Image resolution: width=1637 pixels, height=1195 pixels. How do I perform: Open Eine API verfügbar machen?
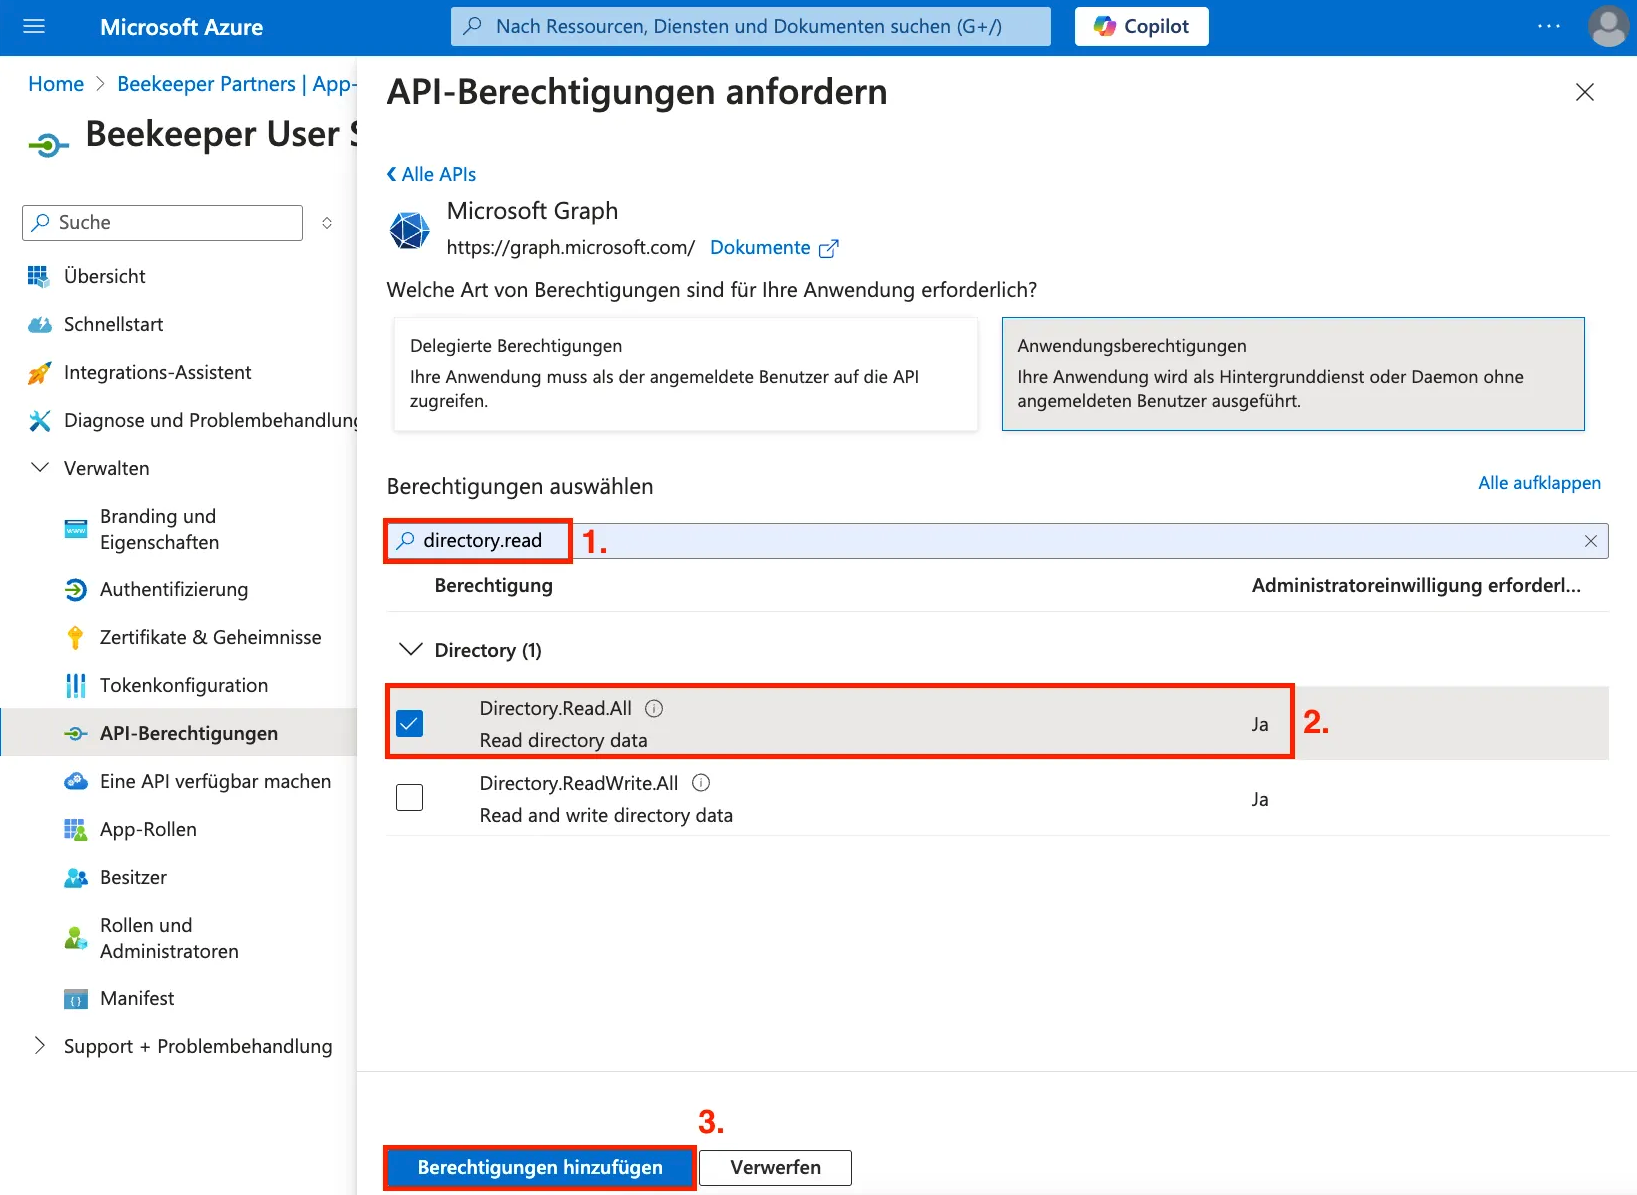(x=215, y=781)
